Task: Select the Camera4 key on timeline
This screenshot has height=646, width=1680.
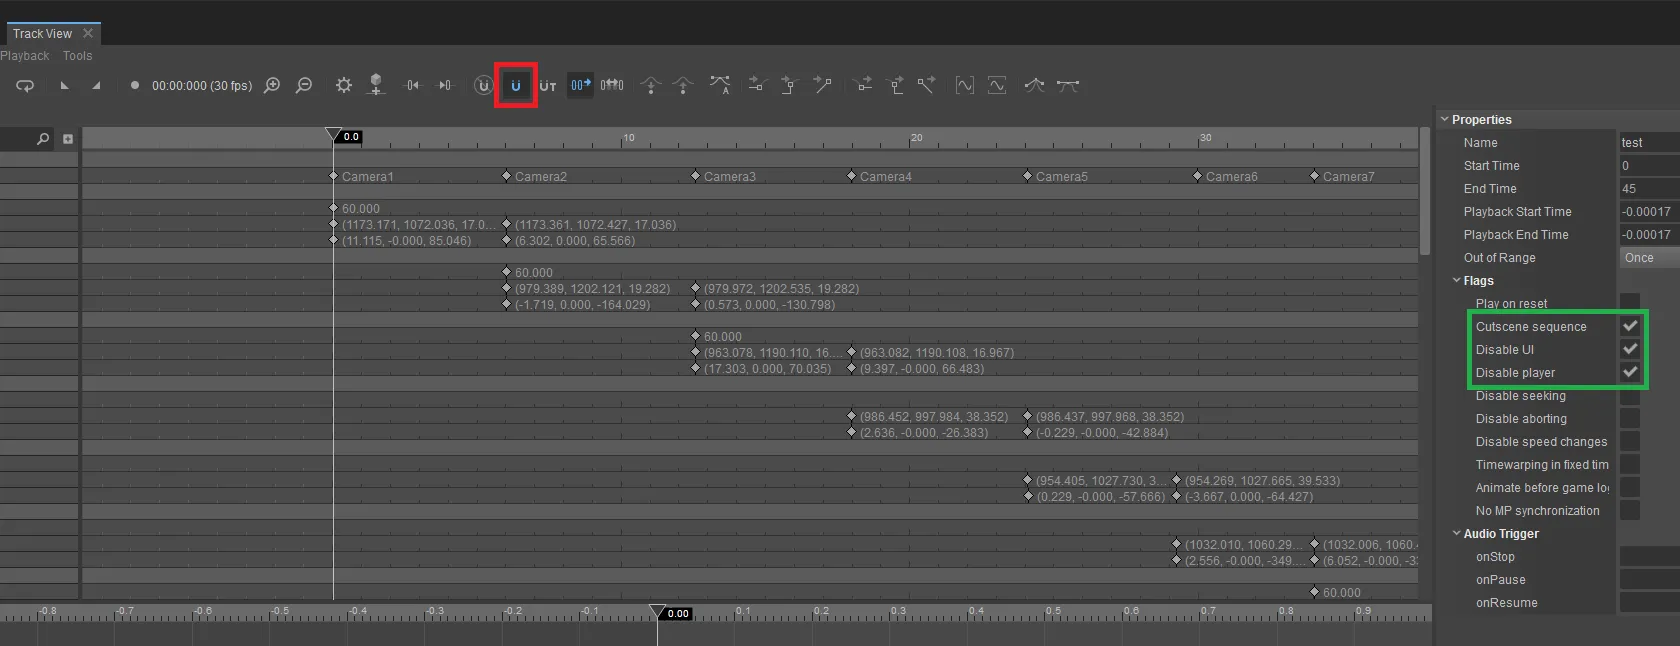Action: tap(852, 176)
